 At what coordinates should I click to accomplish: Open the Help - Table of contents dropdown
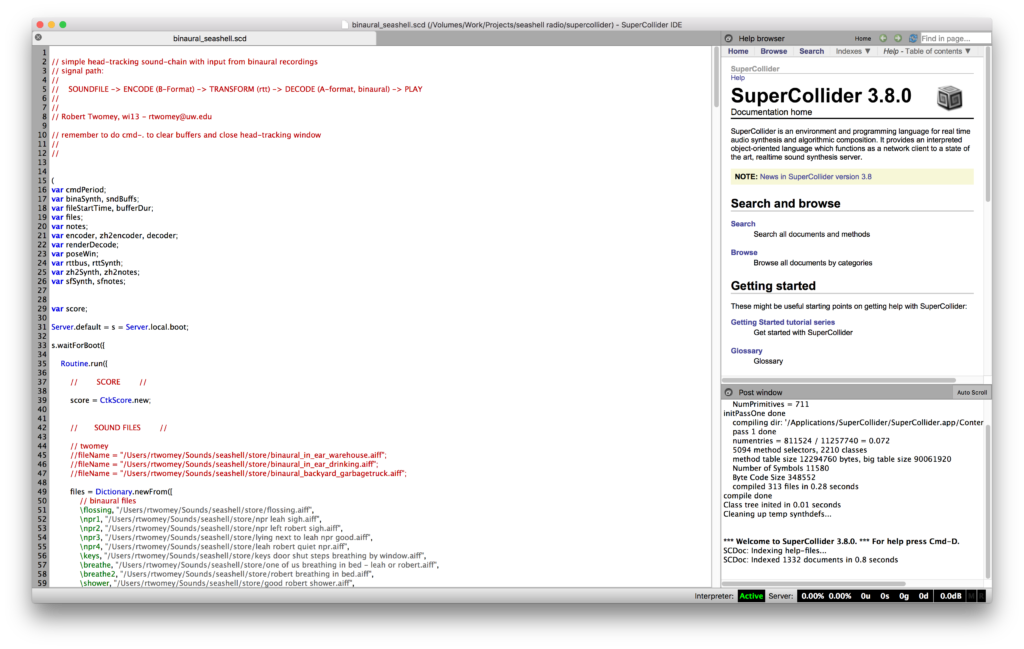927,51
